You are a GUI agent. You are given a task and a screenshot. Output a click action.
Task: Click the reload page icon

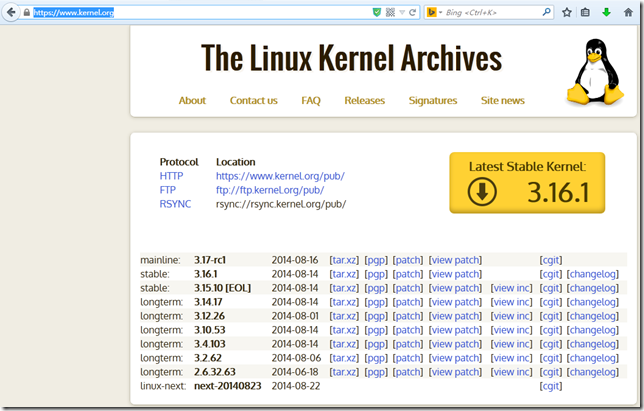[412, 12]
